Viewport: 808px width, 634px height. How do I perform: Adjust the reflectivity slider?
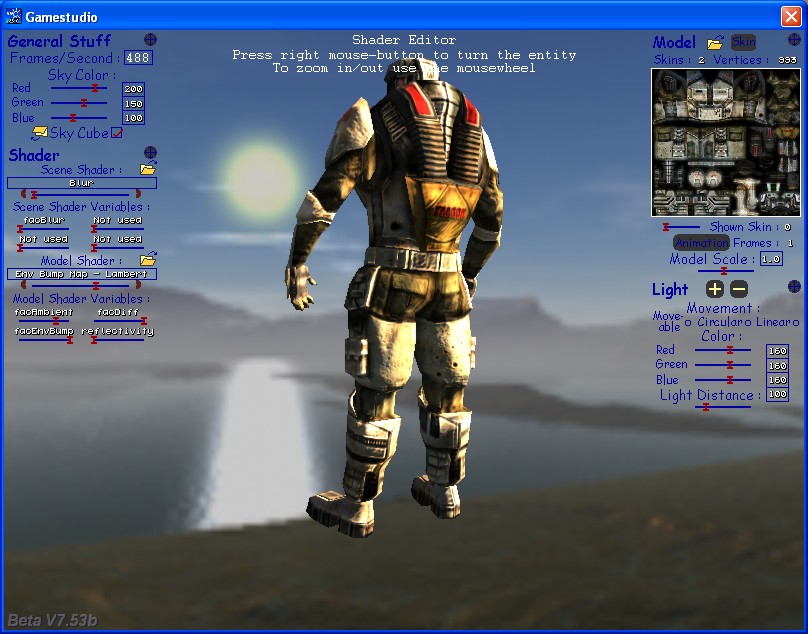pos(118,340)
